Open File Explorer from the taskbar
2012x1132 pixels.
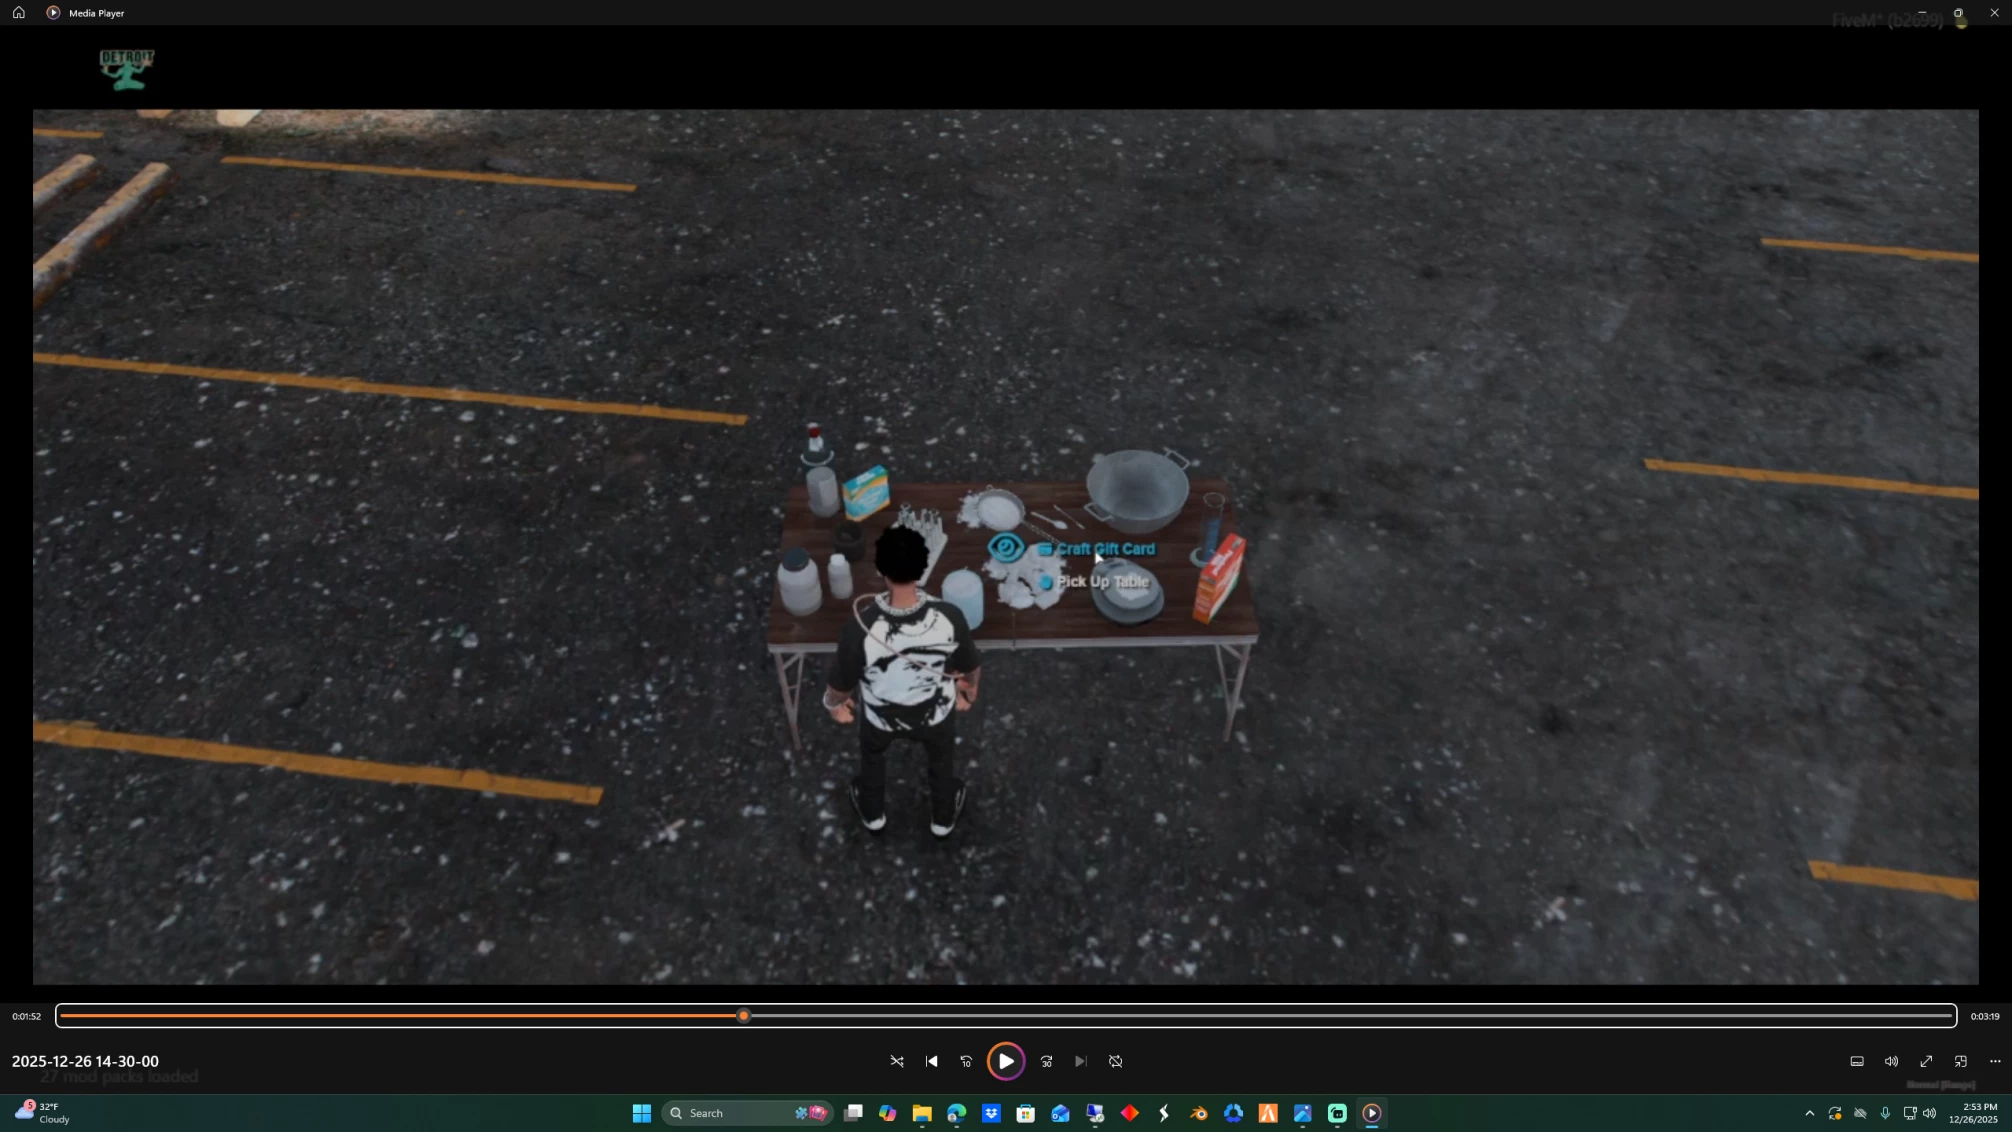tap(922, 1113)
